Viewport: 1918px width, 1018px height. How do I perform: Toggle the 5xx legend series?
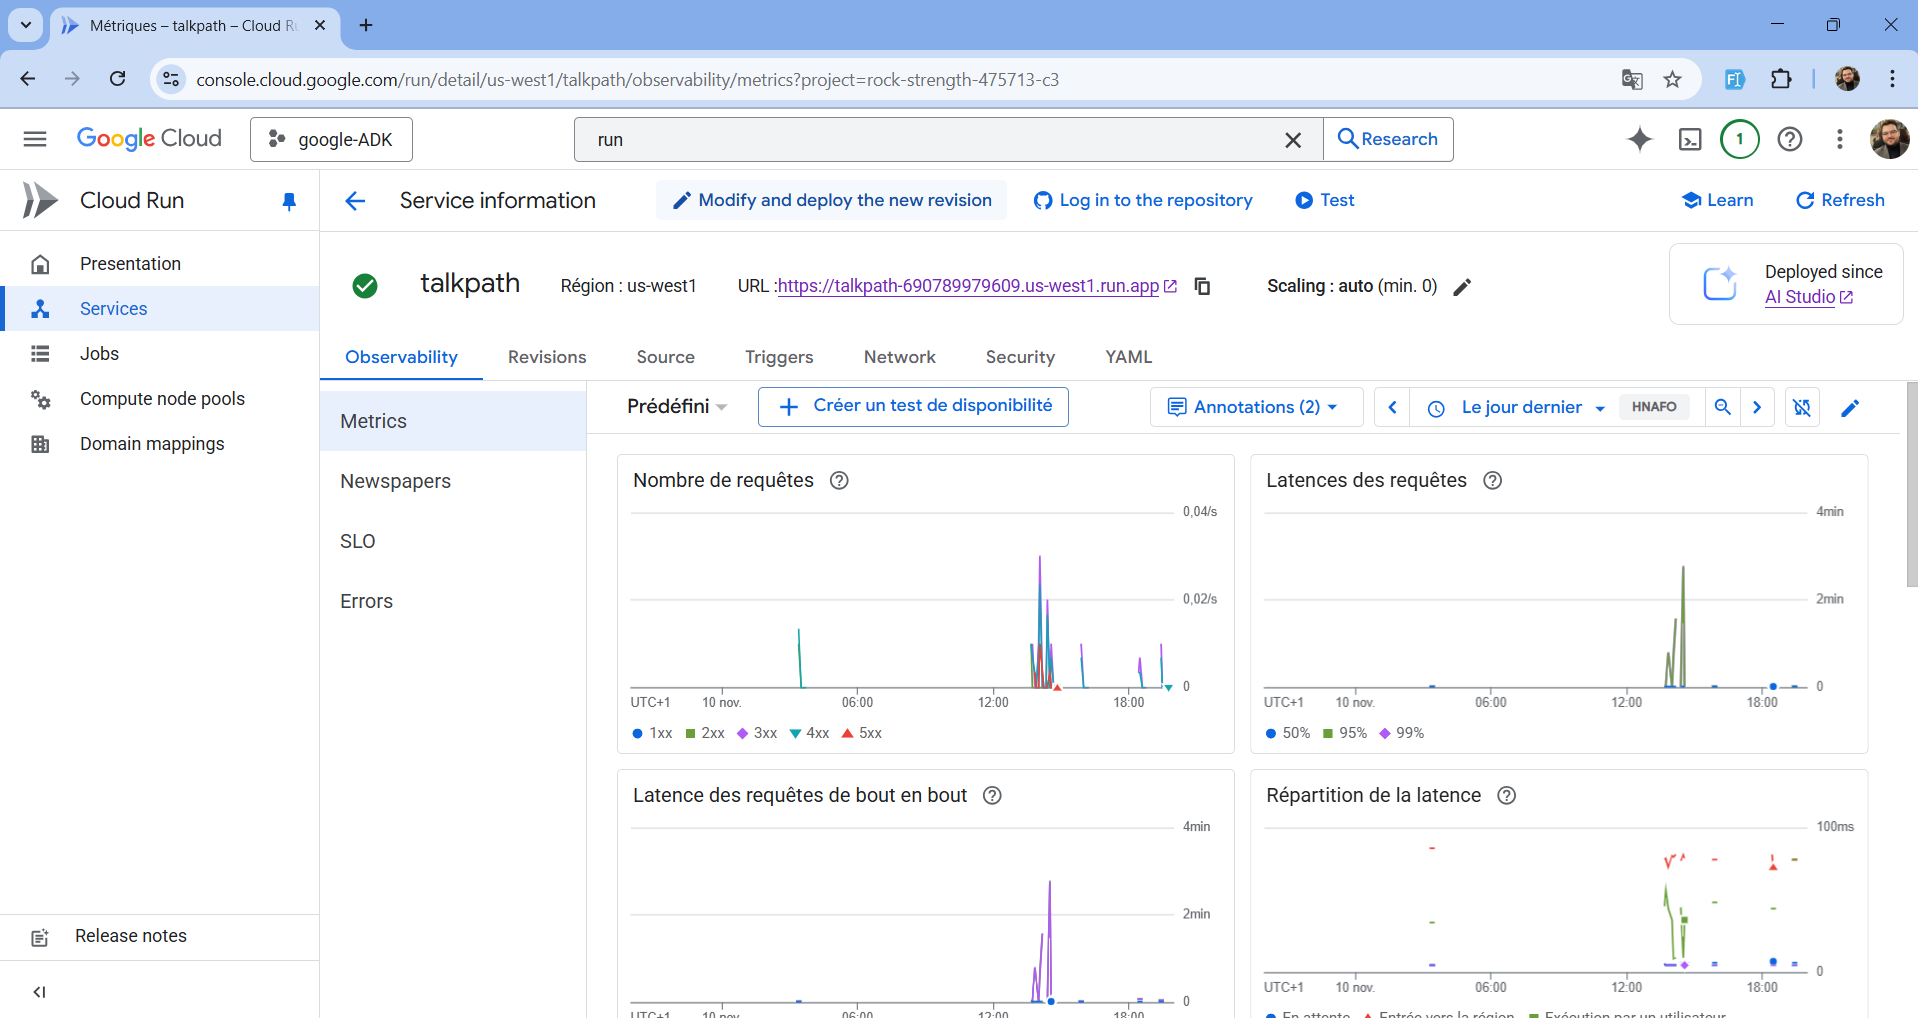tap(862, 733)
